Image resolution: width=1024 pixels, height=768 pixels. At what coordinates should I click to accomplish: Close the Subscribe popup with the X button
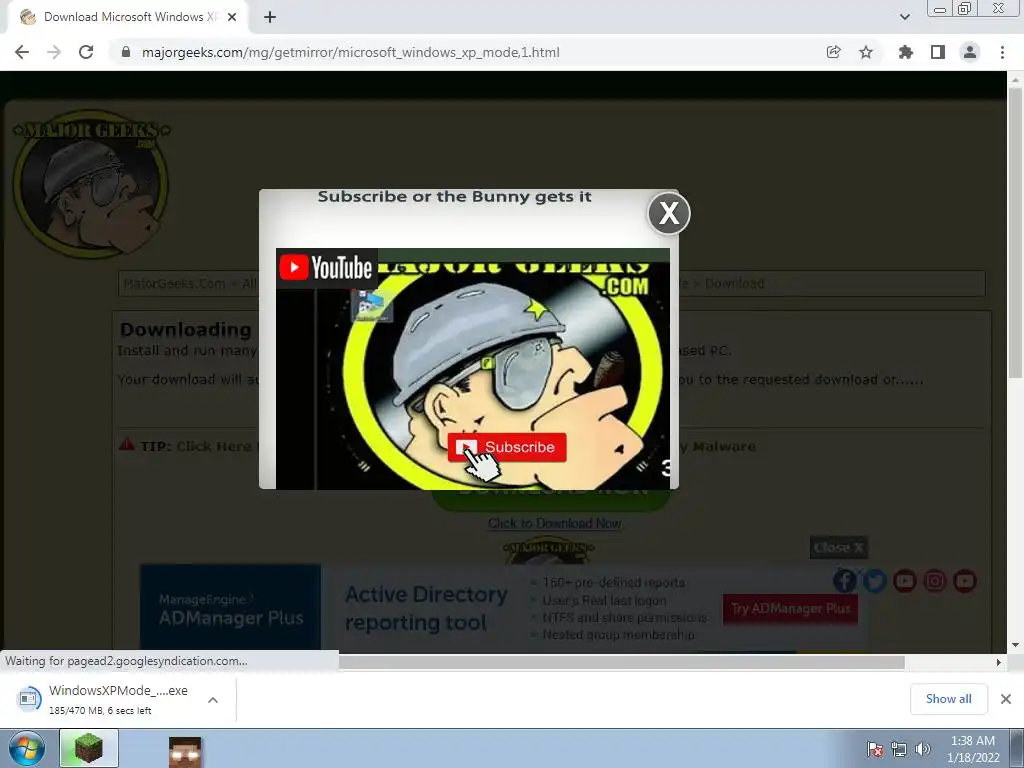(669, 213)
